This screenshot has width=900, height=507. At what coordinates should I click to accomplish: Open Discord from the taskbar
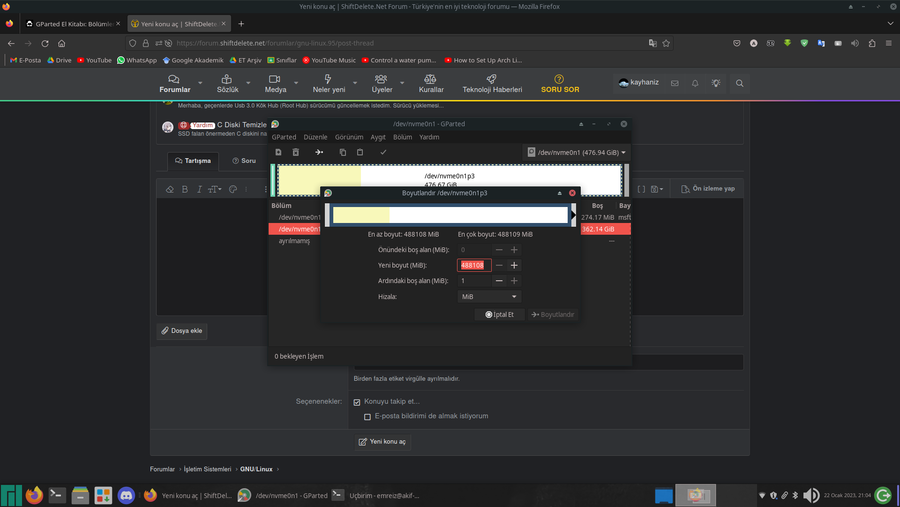(126, 495)
